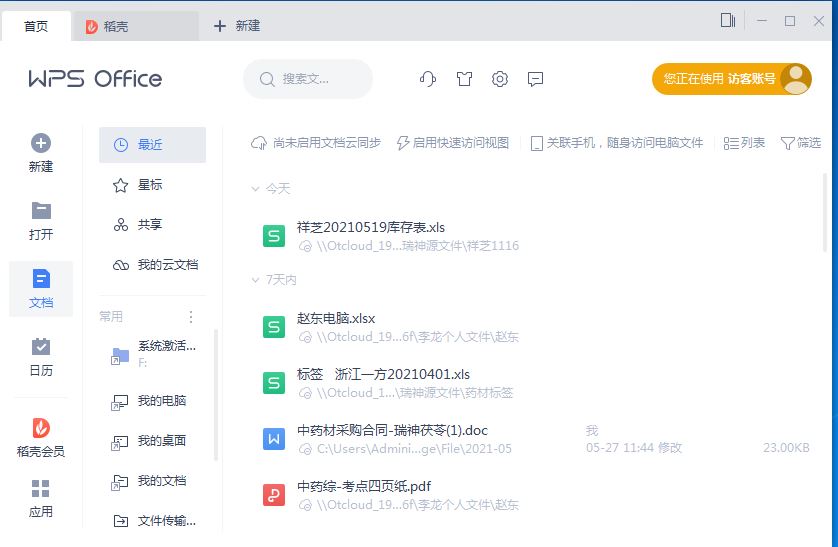Viewport: 838px width, 547px height.
Task: Toggle 列表 view mode
Action: click(x=744, y=143)
